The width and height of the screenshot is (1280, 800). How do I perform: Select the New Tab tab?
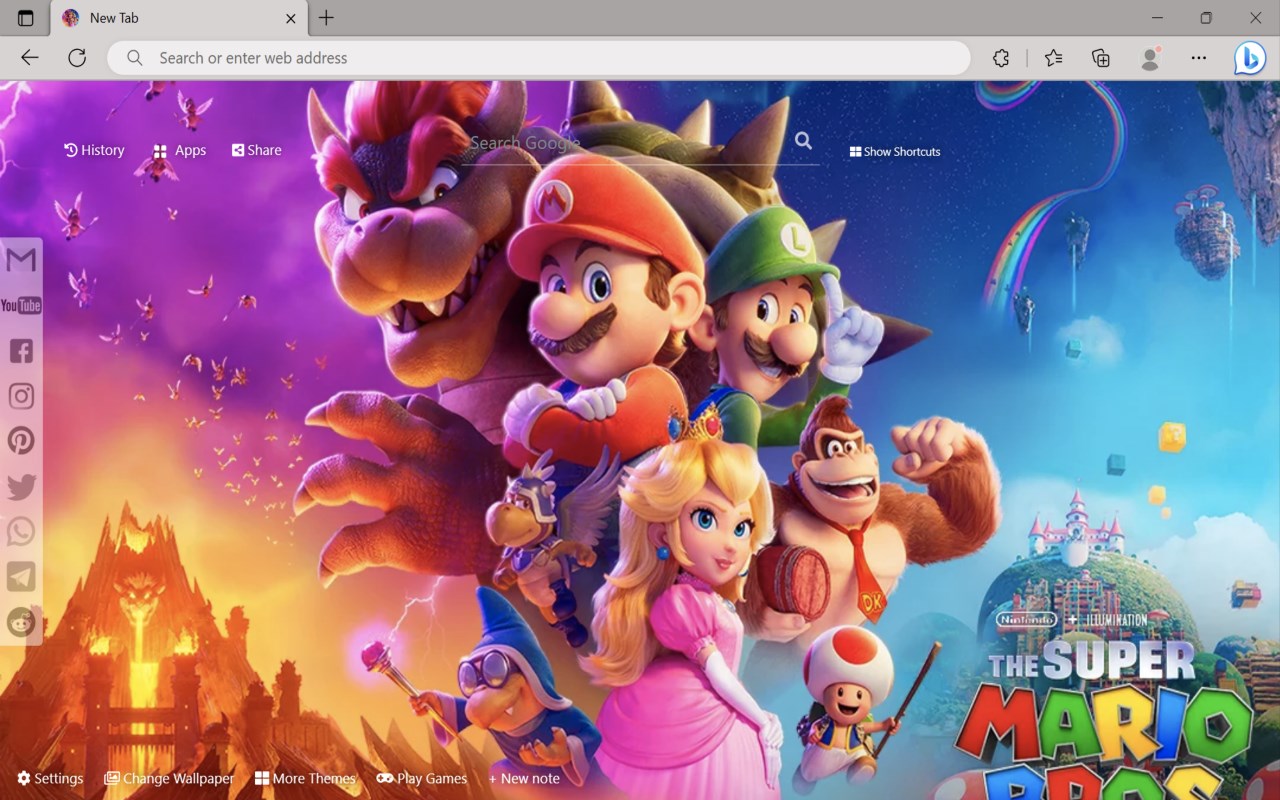(x=178, y=18)
